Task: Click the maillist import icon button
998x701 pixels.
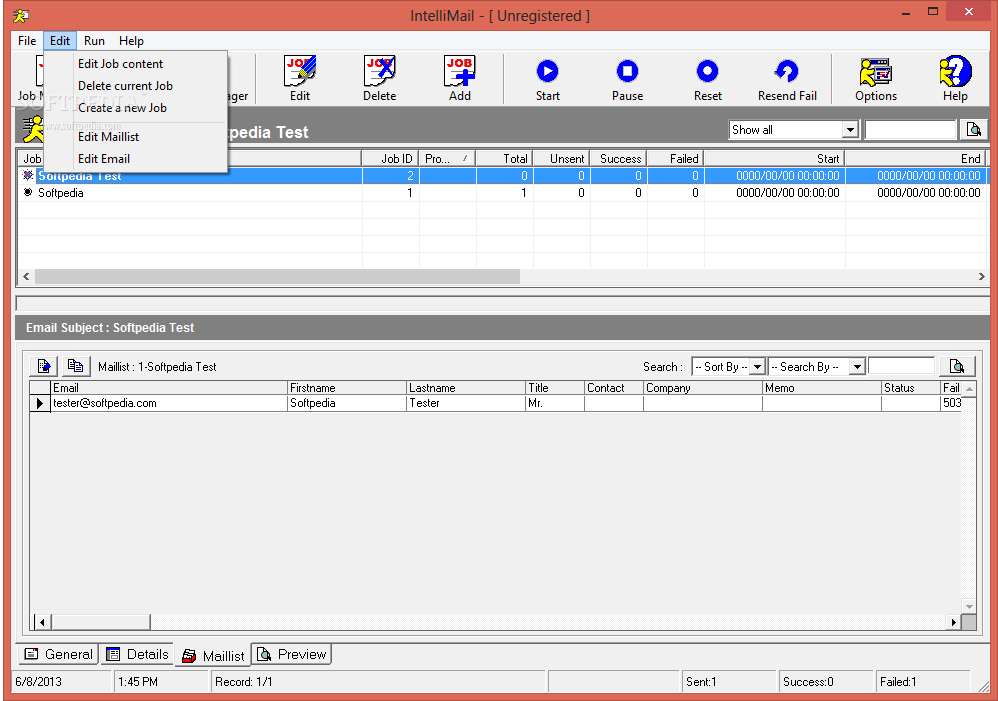Action: (44, 366)
